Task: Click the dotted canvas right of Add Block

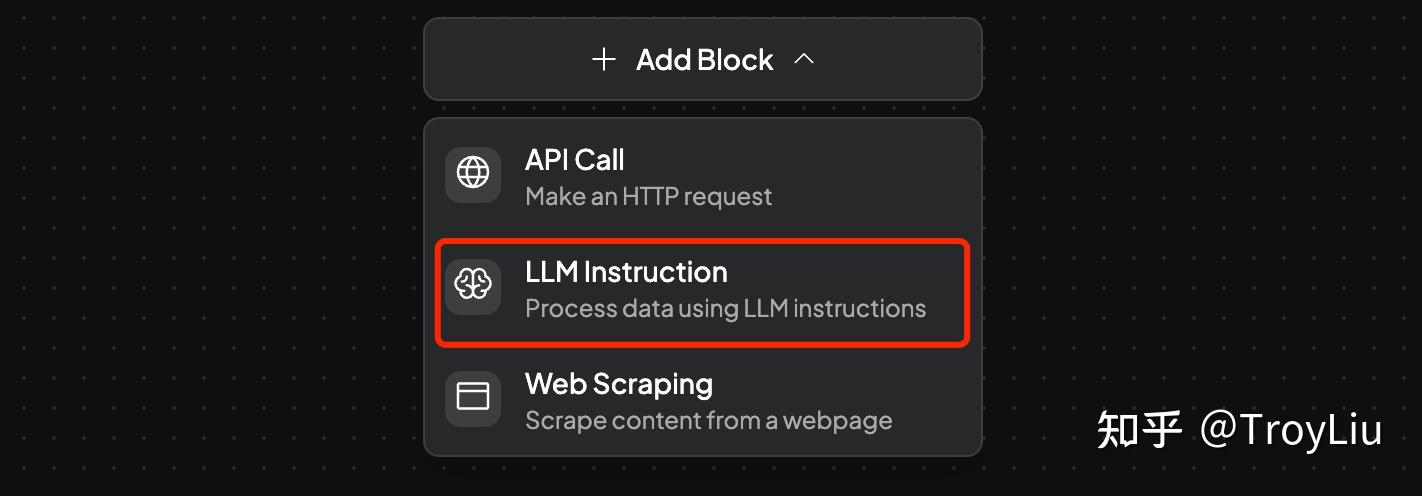Action: click(1200, 60)
